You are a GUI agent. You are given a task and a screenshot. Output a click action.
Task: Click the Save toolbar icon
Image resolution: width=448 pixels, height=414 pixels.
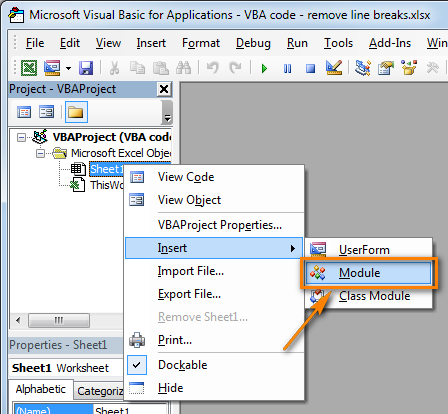pos(86,68)
